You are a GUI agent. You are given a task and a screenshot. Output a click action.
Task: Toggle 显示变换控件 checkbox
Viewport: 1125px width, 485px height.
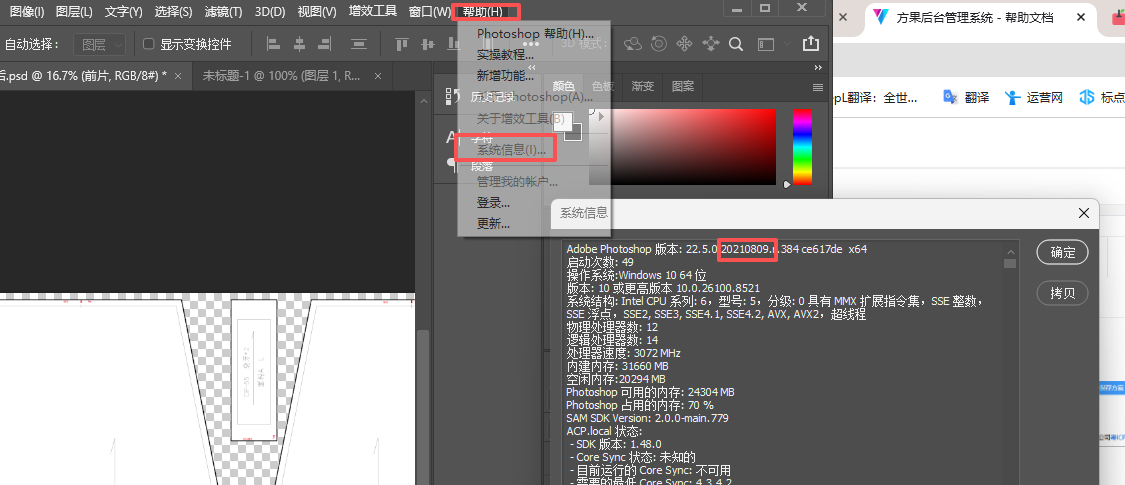[x=149, y=44]
